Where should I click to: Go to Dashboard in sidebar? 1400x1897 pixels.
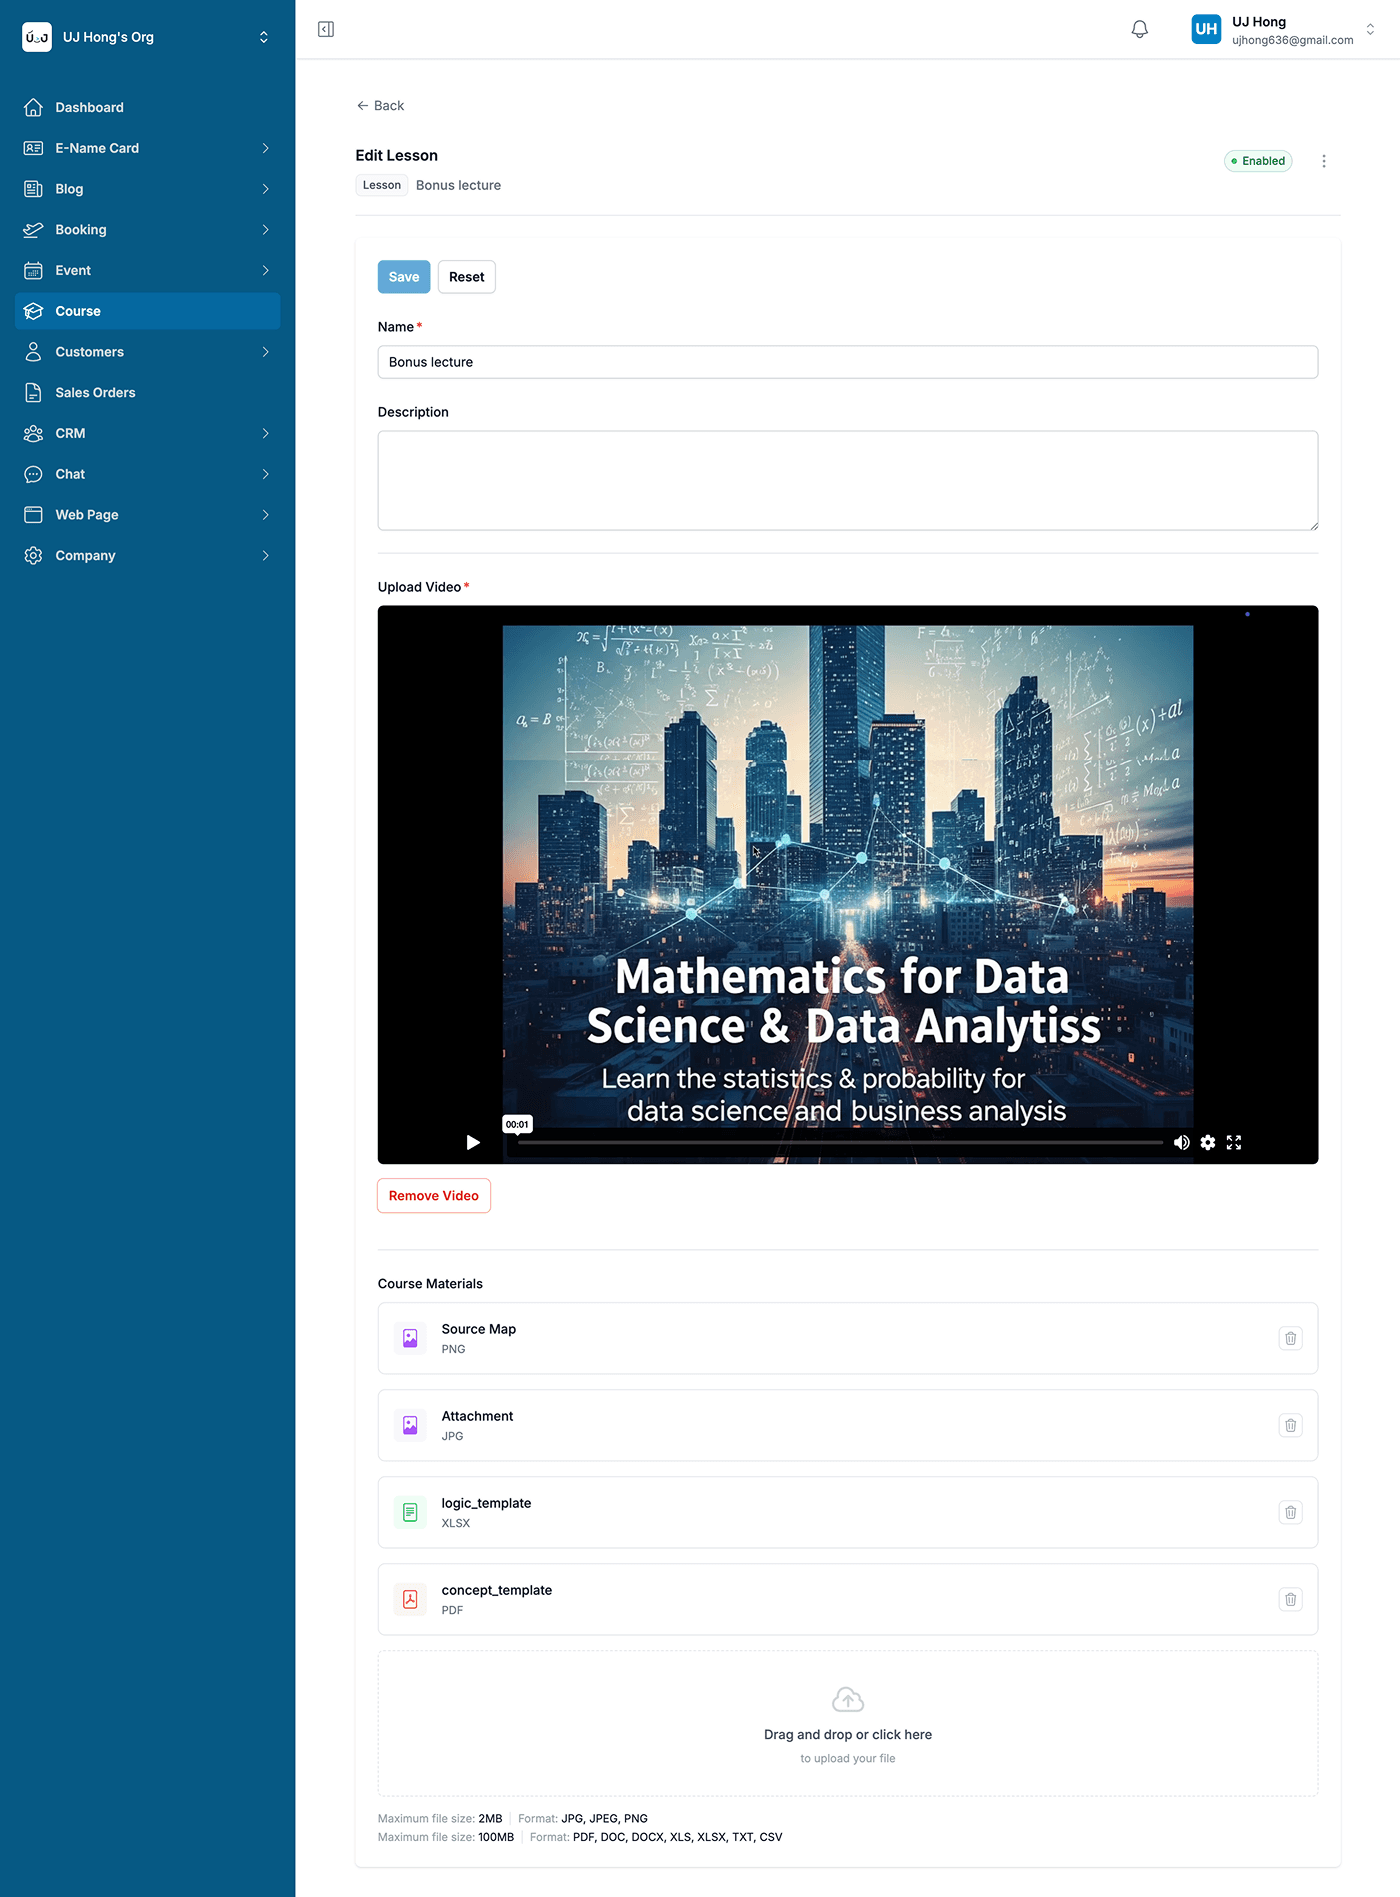click(90, 107)
